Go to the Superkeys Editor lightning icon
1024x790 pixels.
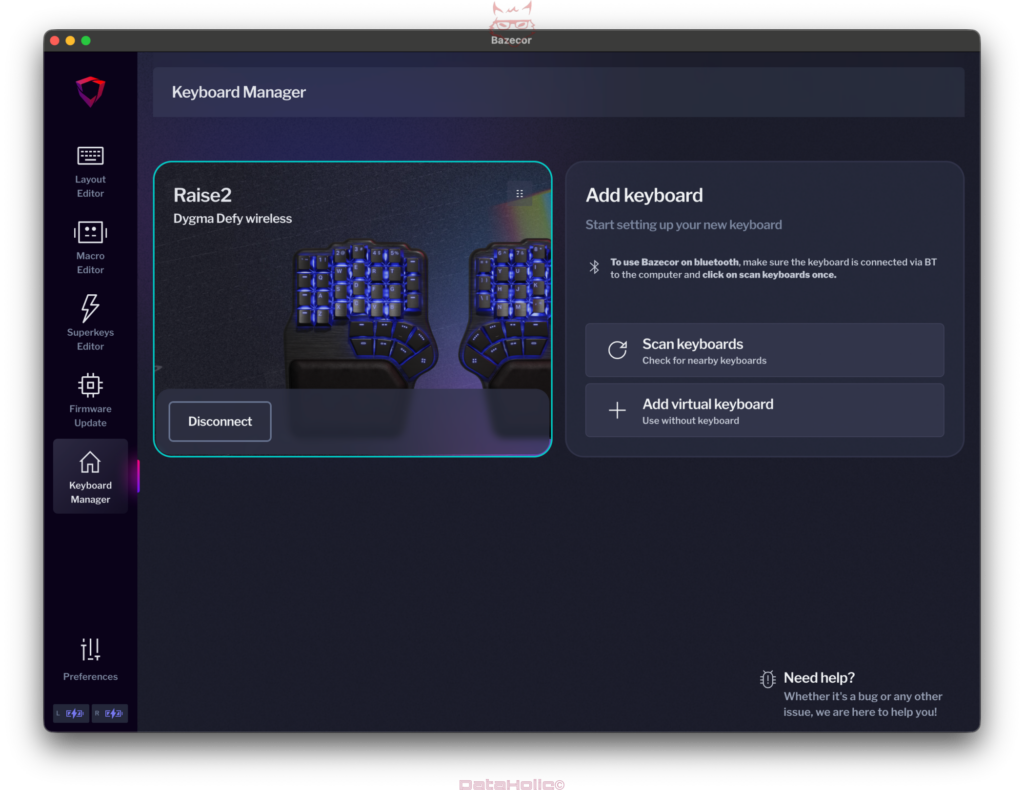pos(90,308)
